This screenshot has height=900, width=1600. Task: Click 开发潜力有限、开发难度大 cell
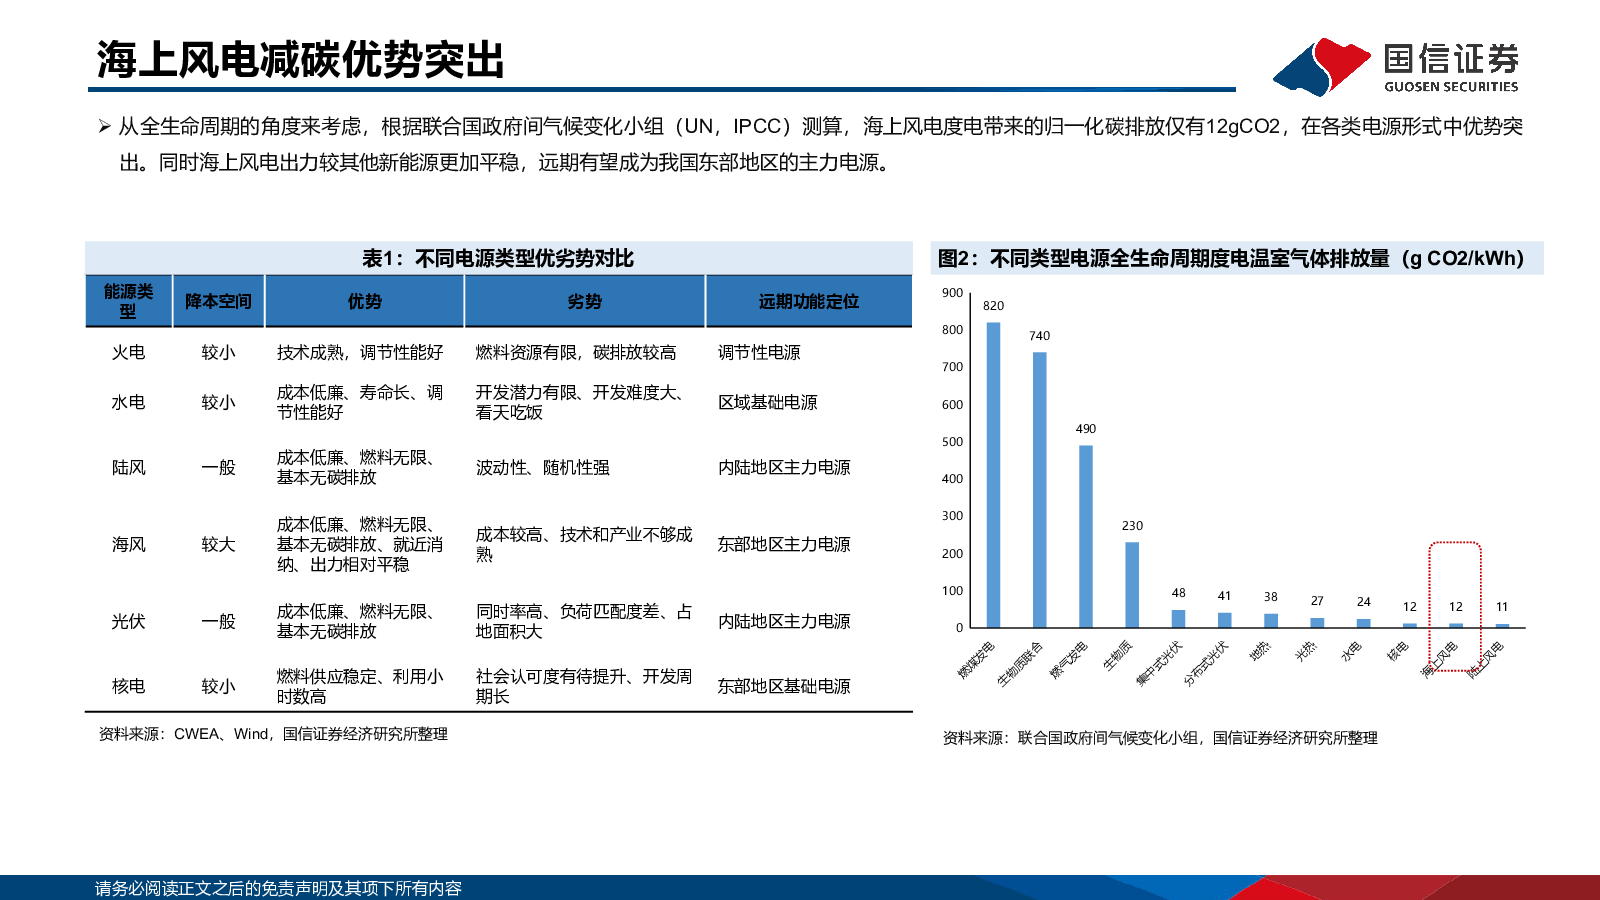pyautogui.click(x=583, y=402)
